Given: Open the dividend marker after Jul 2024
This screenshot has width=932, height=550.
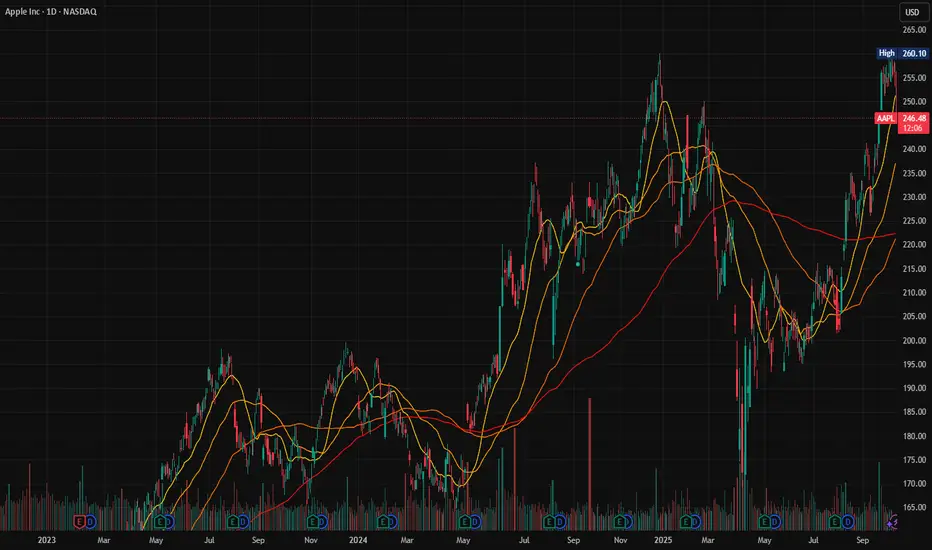Looking at the screenshot, I should coord(560,522).
